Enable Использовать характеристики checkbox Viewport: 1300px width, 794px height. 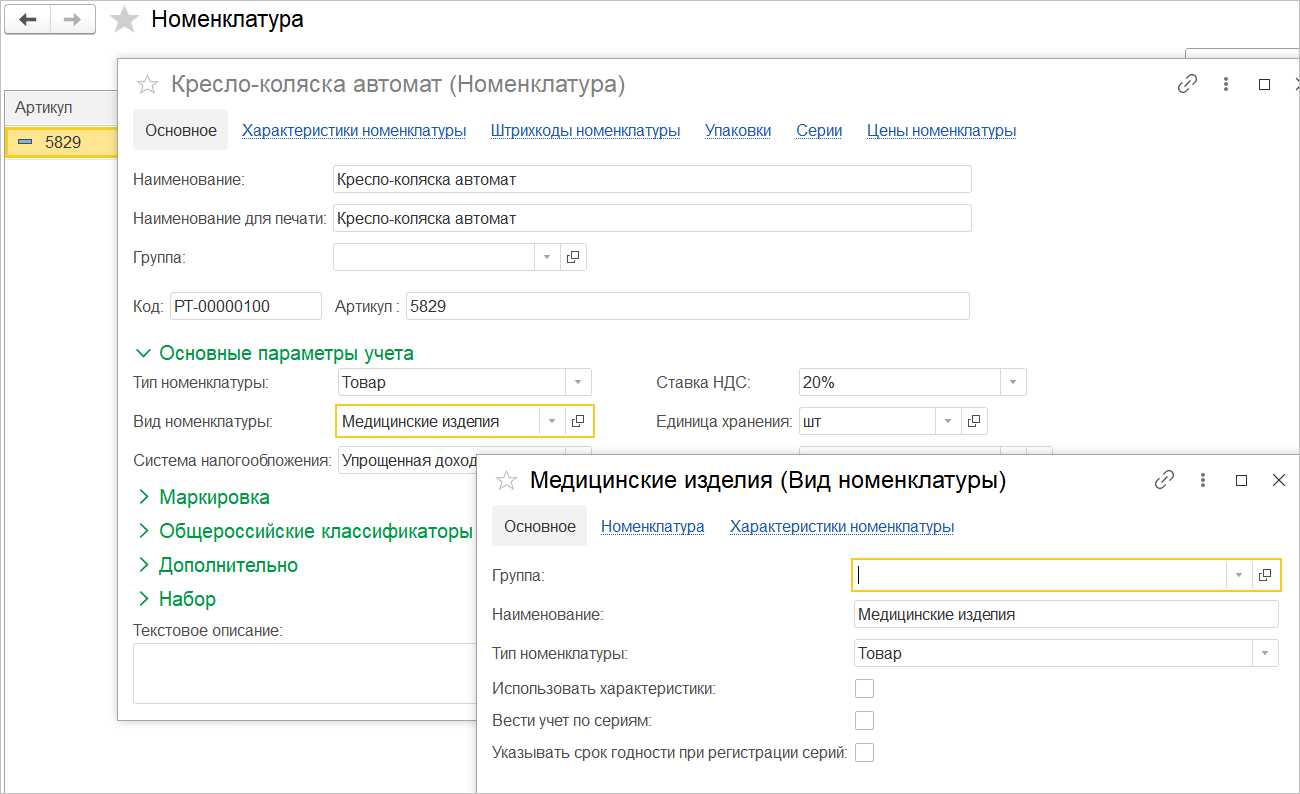point(864,688)
